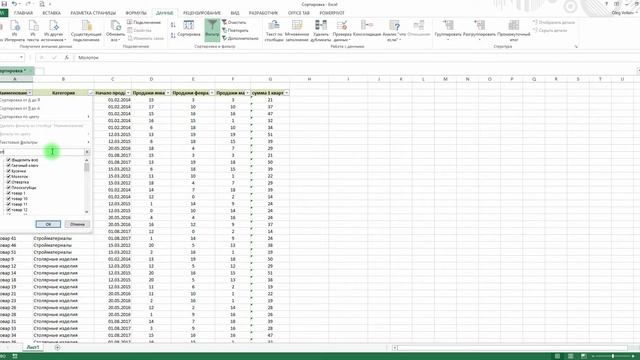
Task: Open the Лист1 sheet tab
Action: pos(33,347)
